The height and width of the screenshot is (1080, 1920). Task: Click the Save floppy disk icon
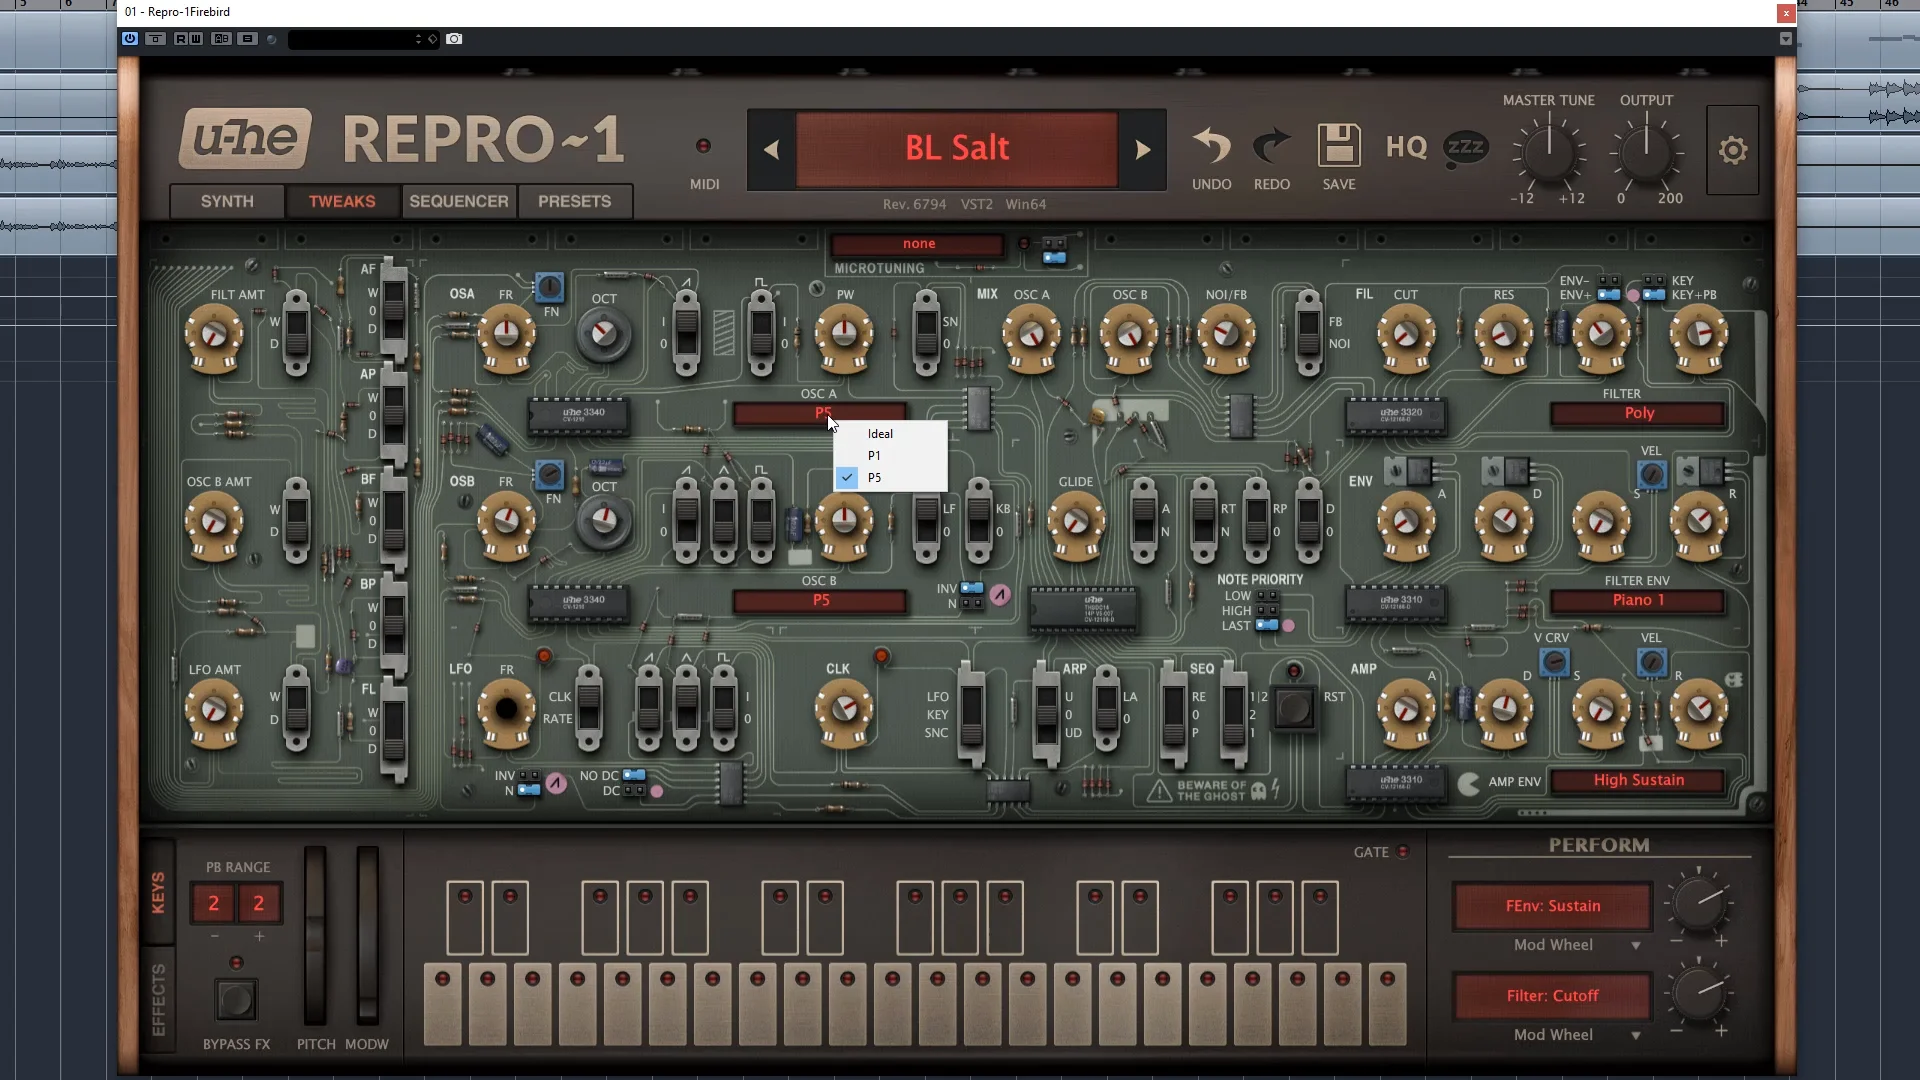pyautogui.click(x=1339, y=147)
